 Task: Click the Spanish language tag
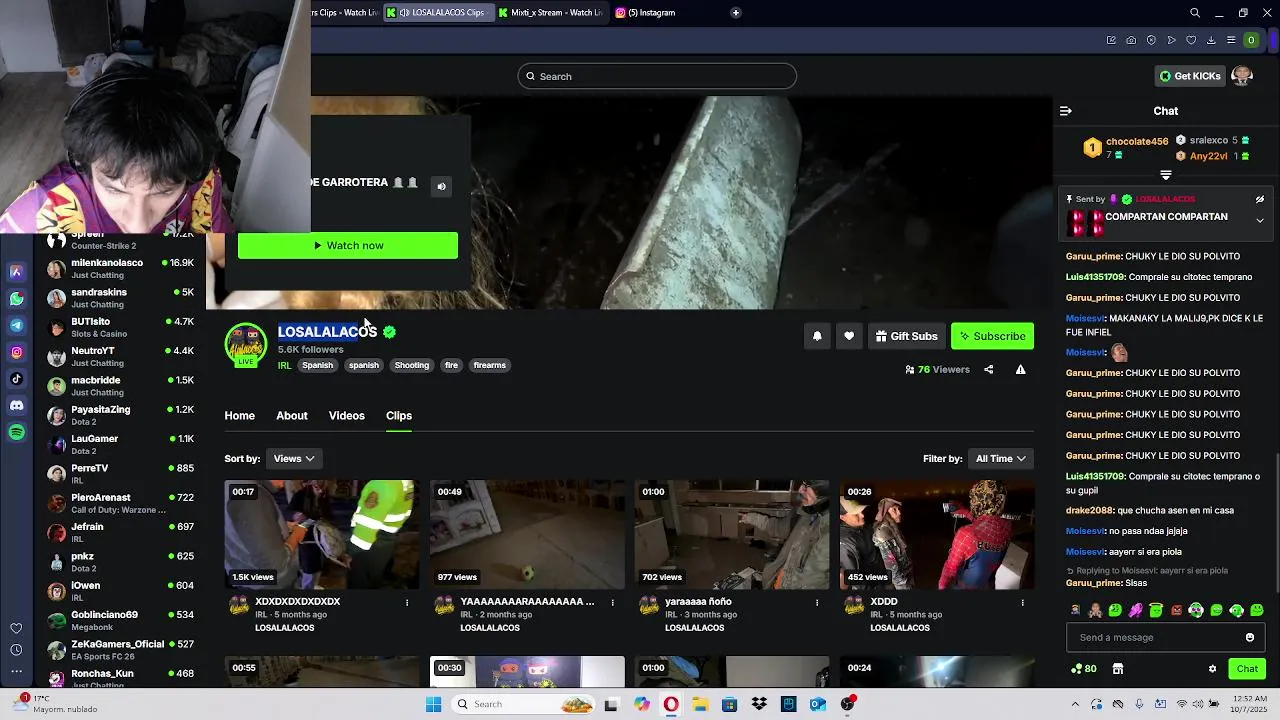pos(317,365)
